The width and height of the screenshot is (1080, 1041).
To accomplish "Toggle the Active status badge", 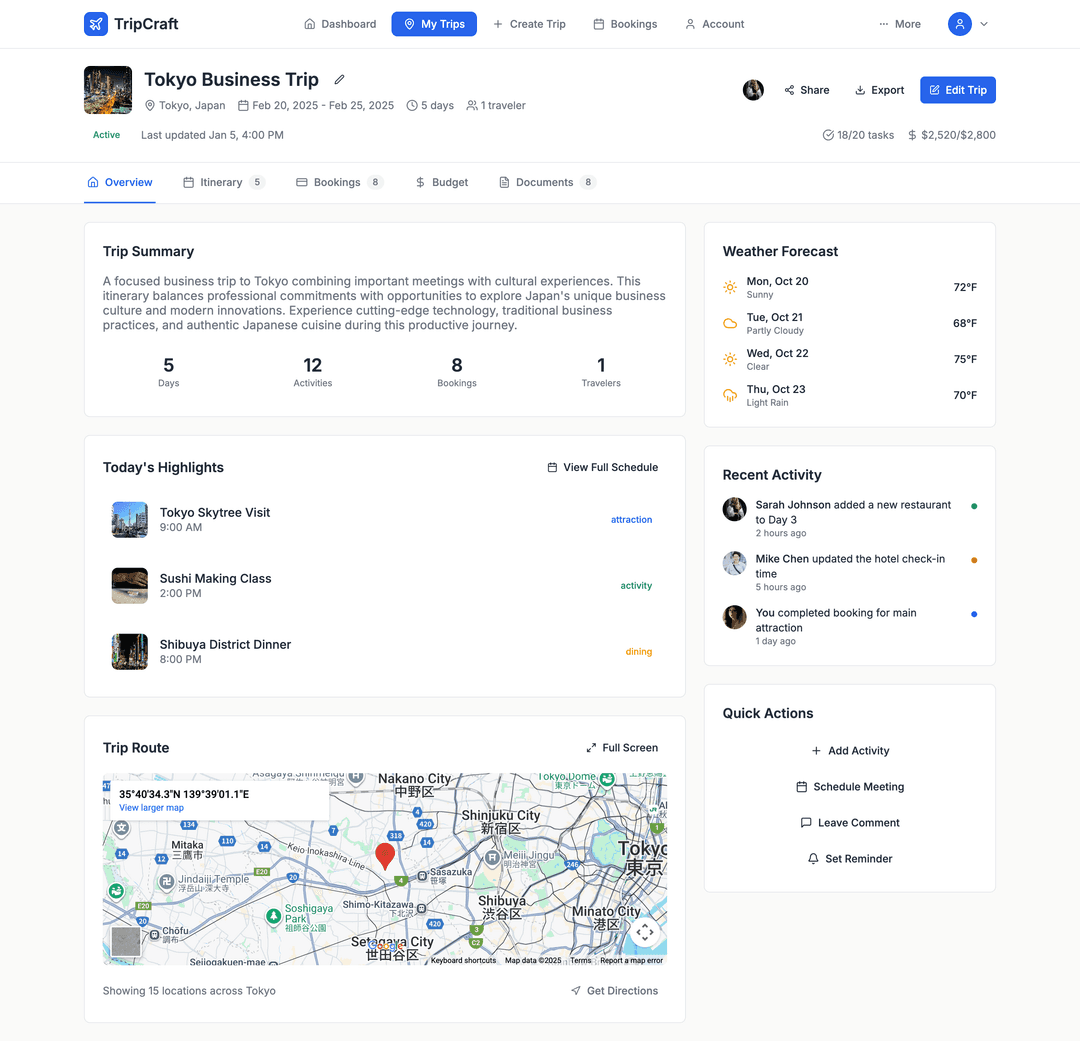I will pos(106,134).
